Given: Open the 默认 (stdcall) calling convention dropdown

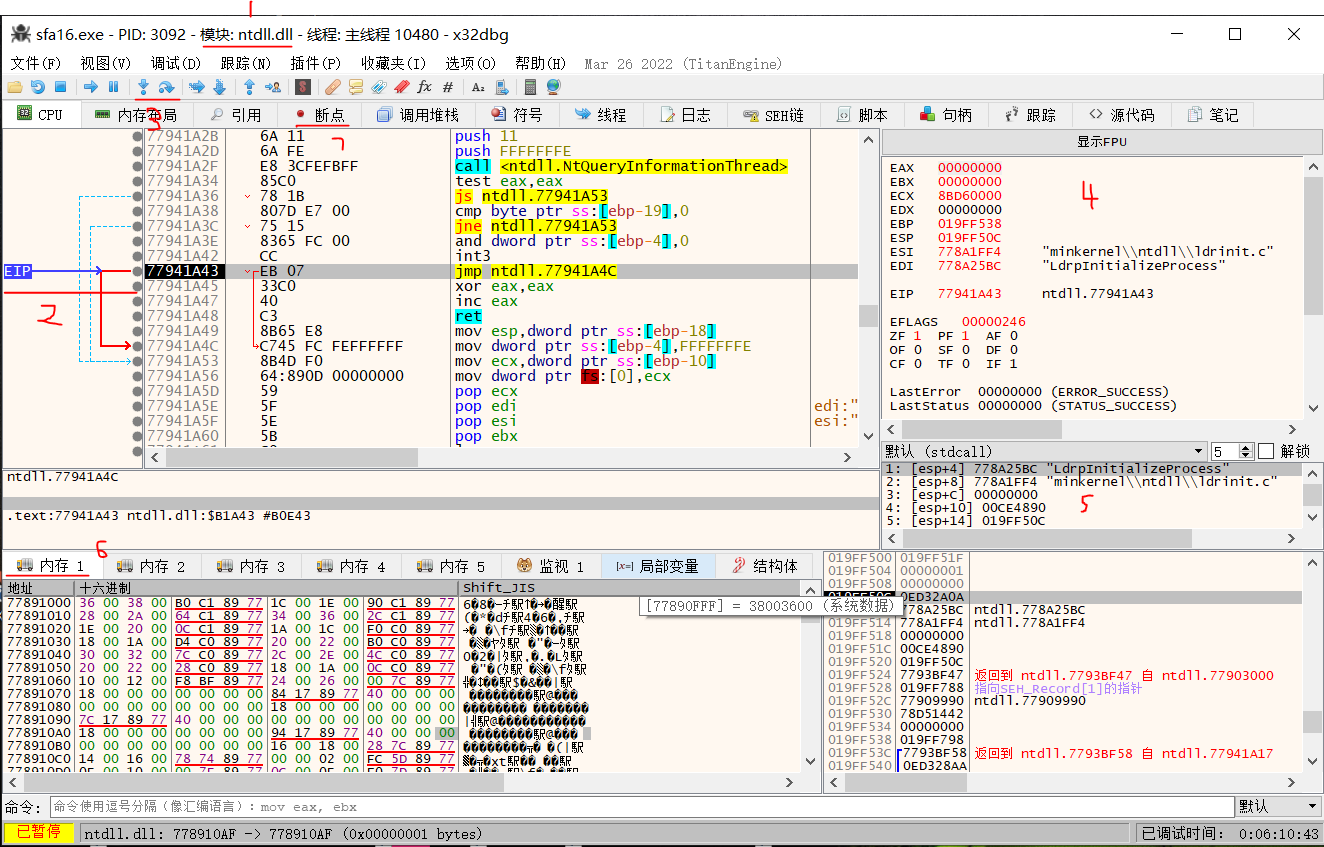Looking at the screenshot, I should coord(1198,451).
